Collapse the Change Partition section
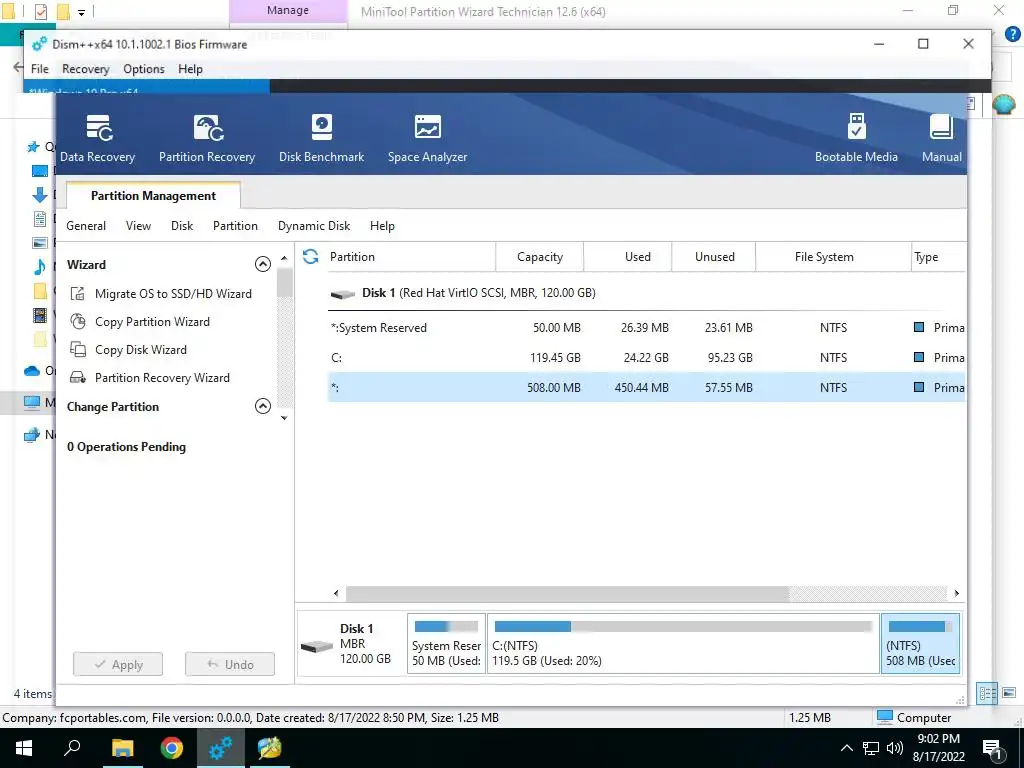The width and height of the screenshot is (1024, 768). coord(263,406)
